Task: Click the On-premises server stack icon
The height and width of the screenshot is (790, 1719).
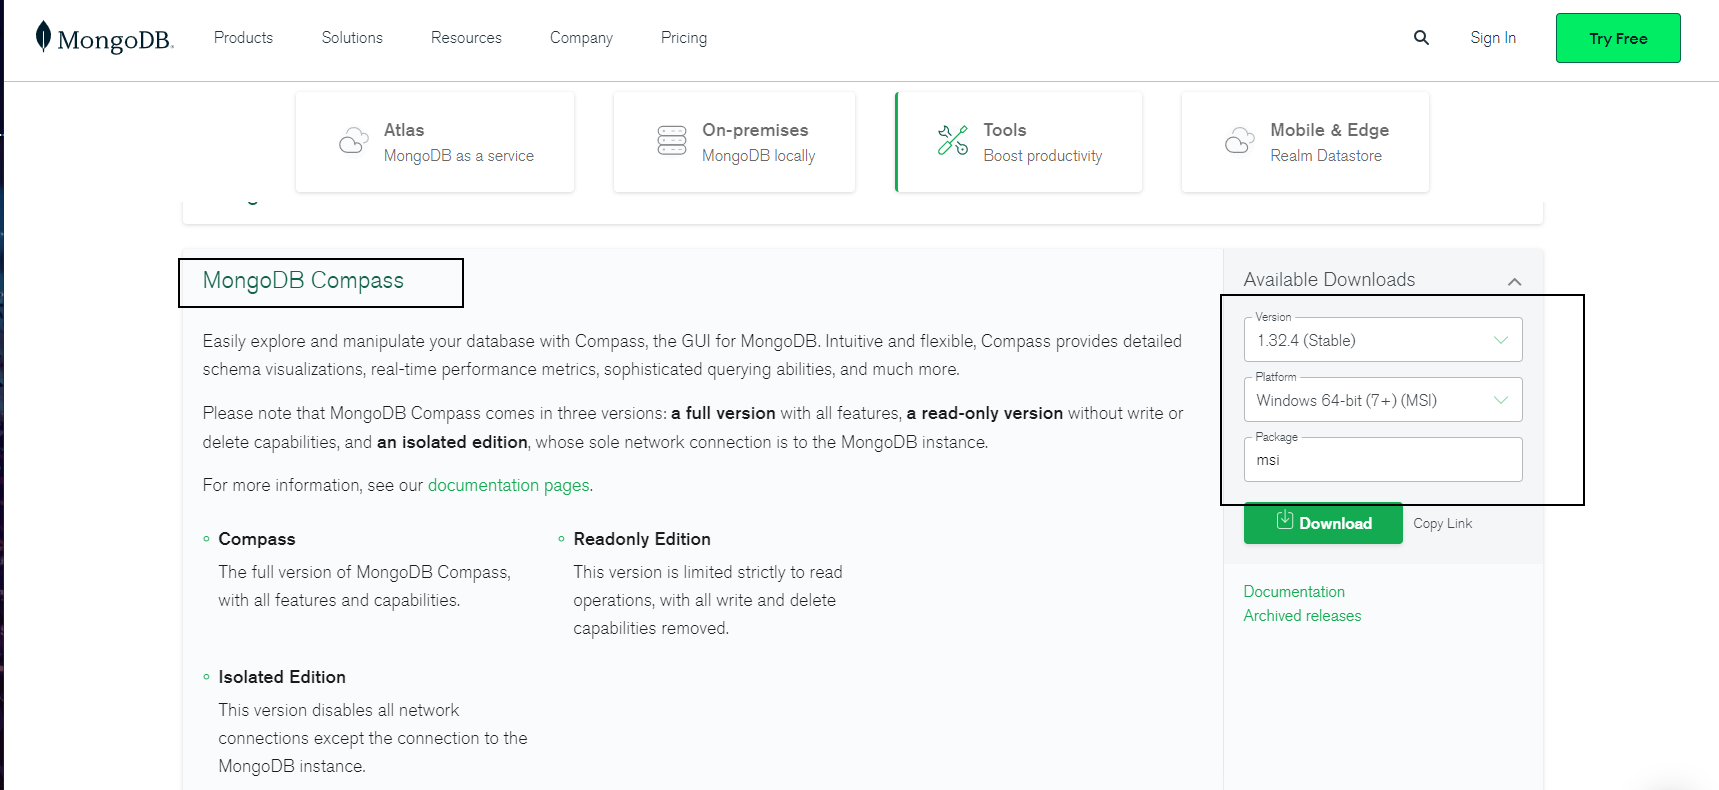Action: pos(672,141)
